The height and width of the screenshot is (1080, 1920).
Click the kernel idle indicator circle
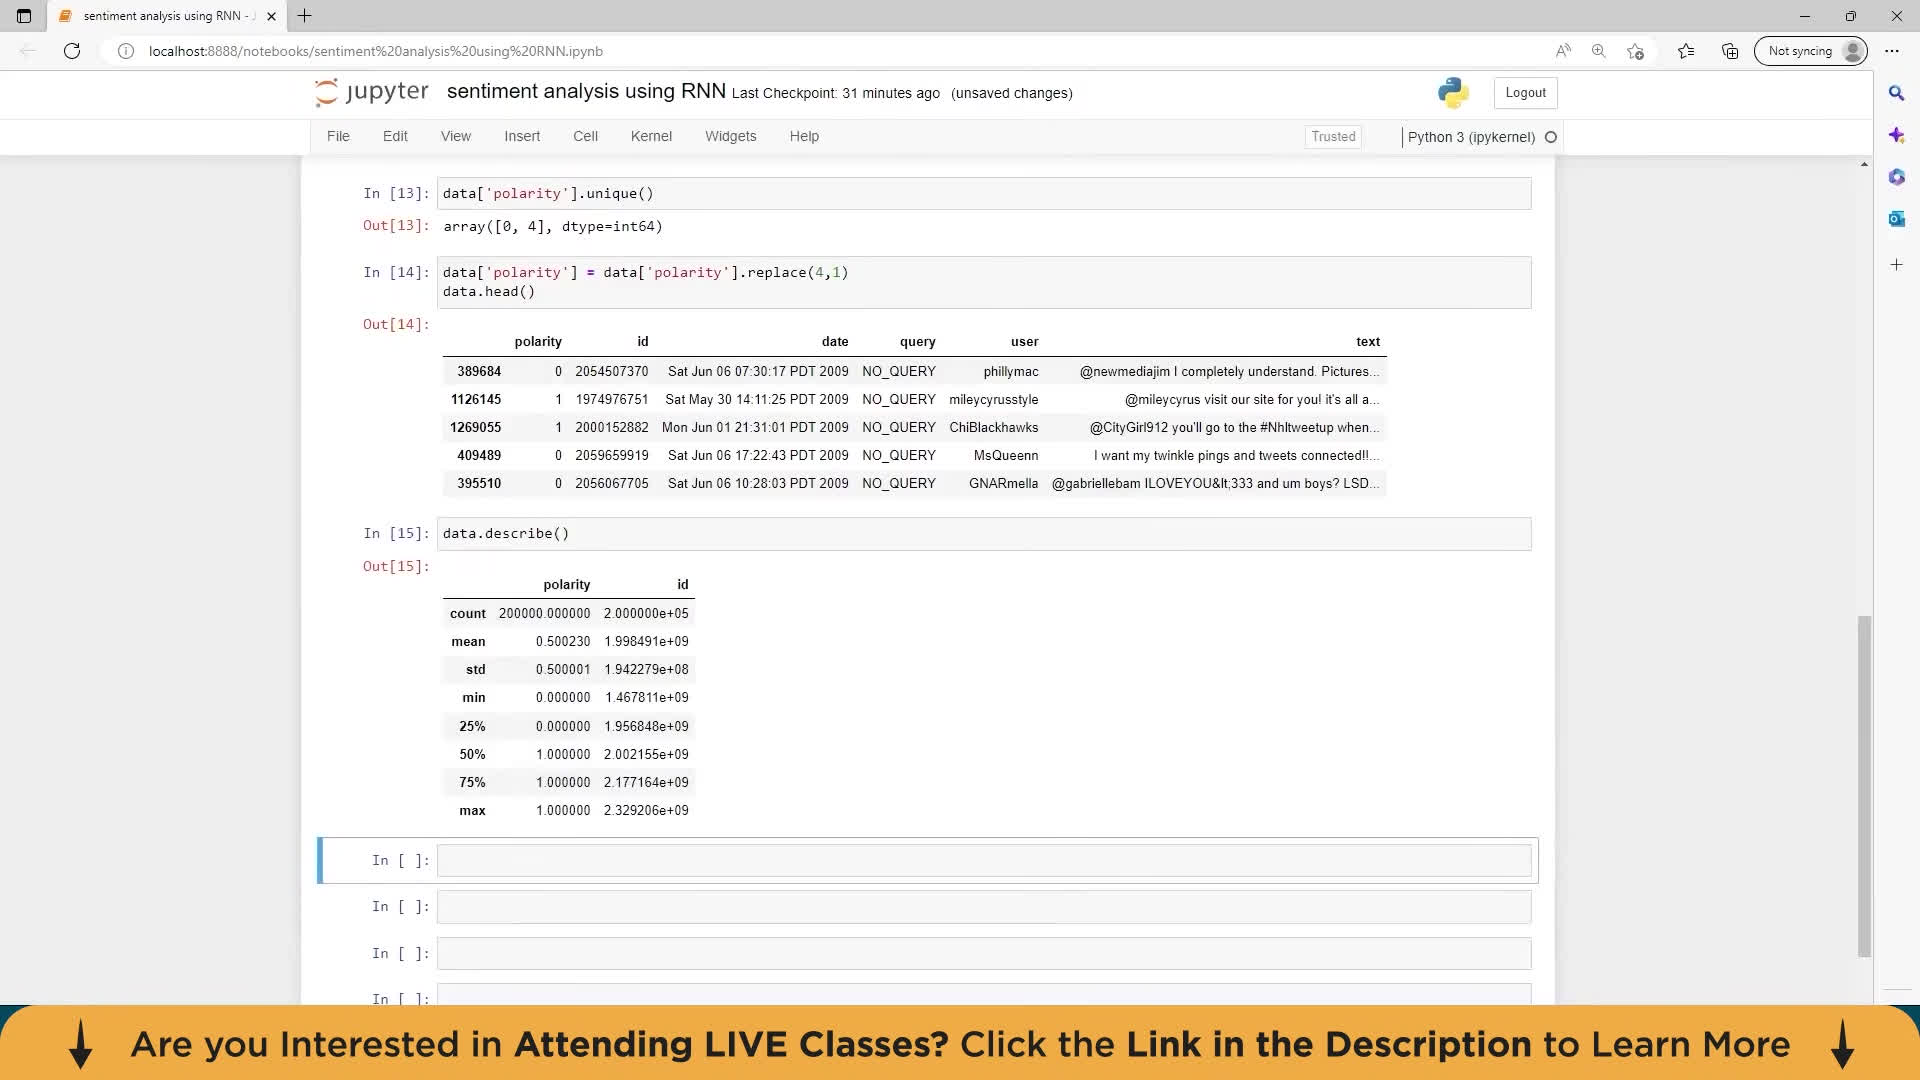pyautogui.click(x=1551, y=137)
